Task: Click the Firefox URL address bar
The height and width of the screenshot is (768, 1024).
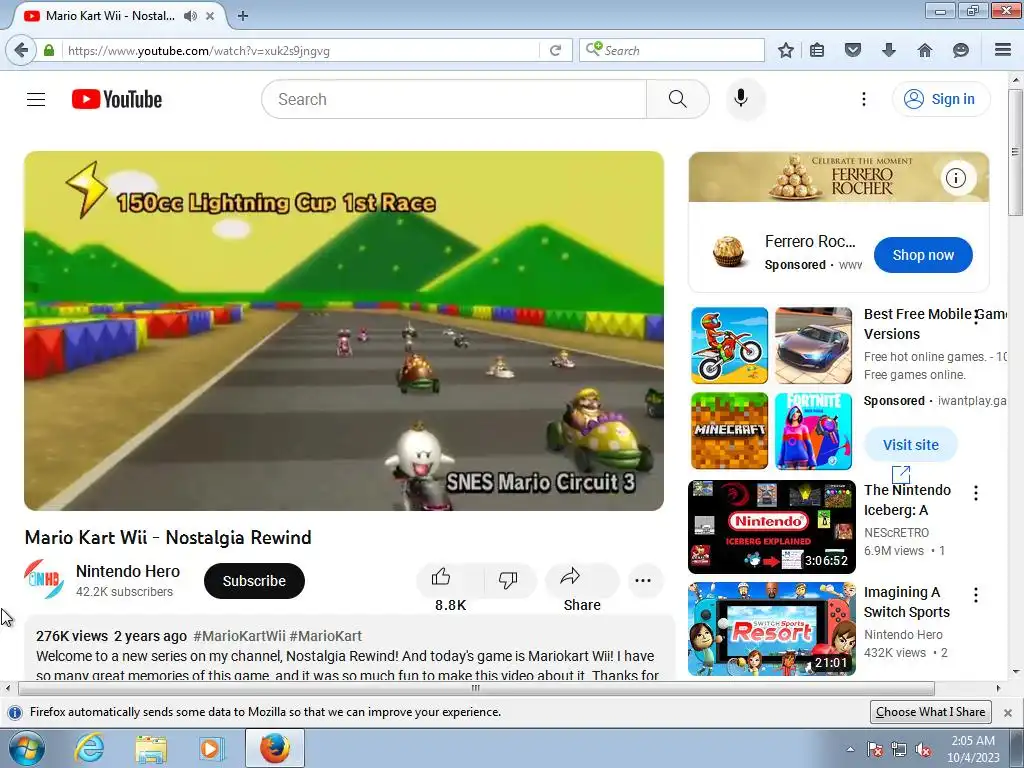Action: pyautogui.click(x=300, y=50)
